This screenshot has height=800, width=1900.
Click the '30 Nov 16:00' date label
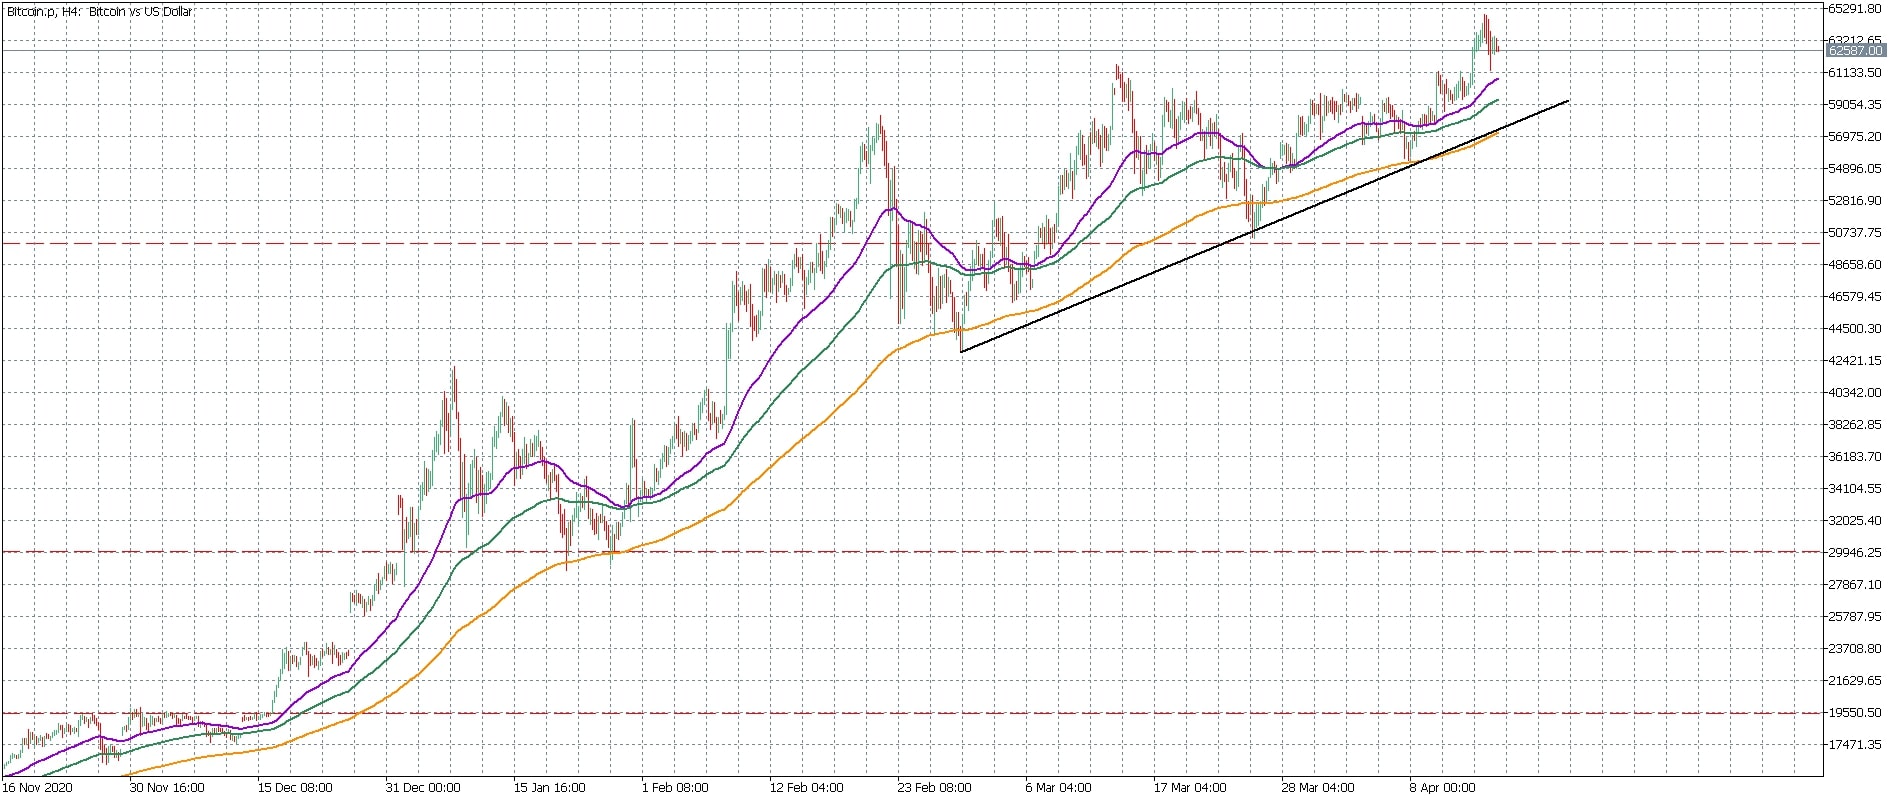tap(167, 788)
